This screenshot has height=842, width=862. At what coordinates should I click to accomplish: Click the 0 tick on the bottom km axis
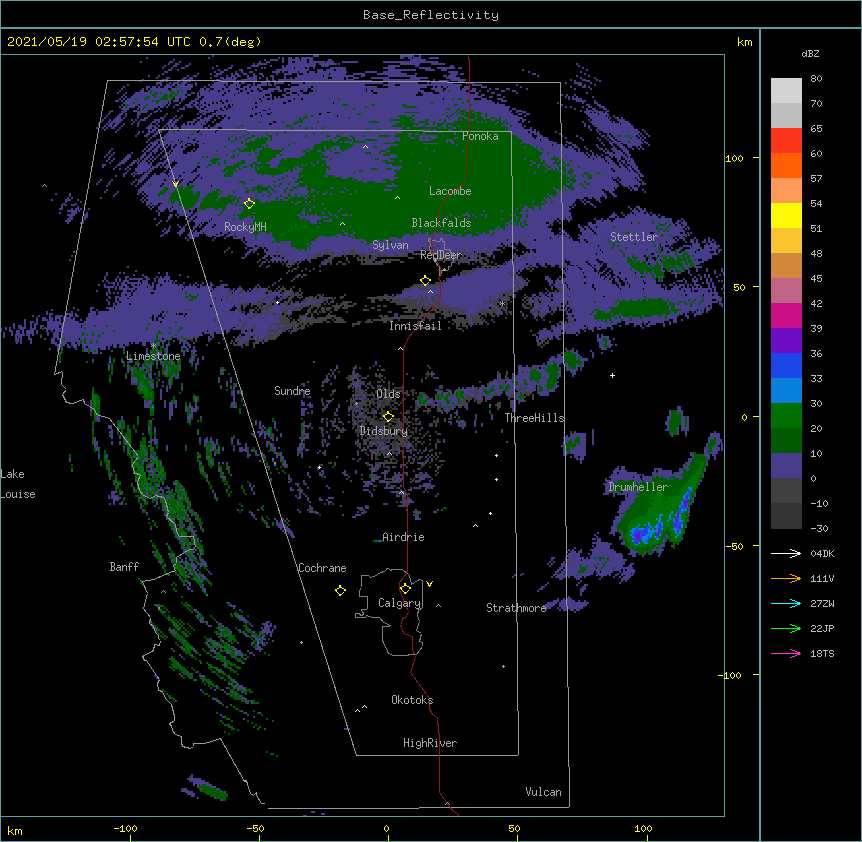[386, 829]
